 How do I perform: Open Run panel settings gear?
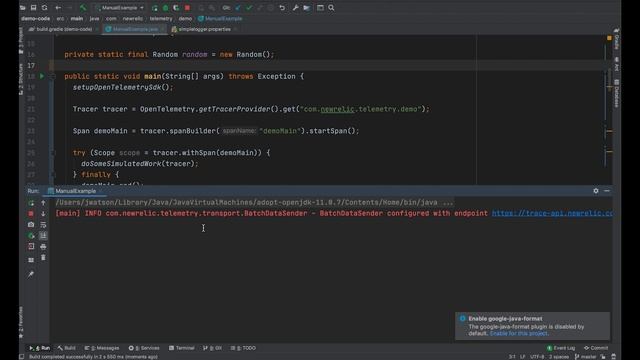[596, 191]
